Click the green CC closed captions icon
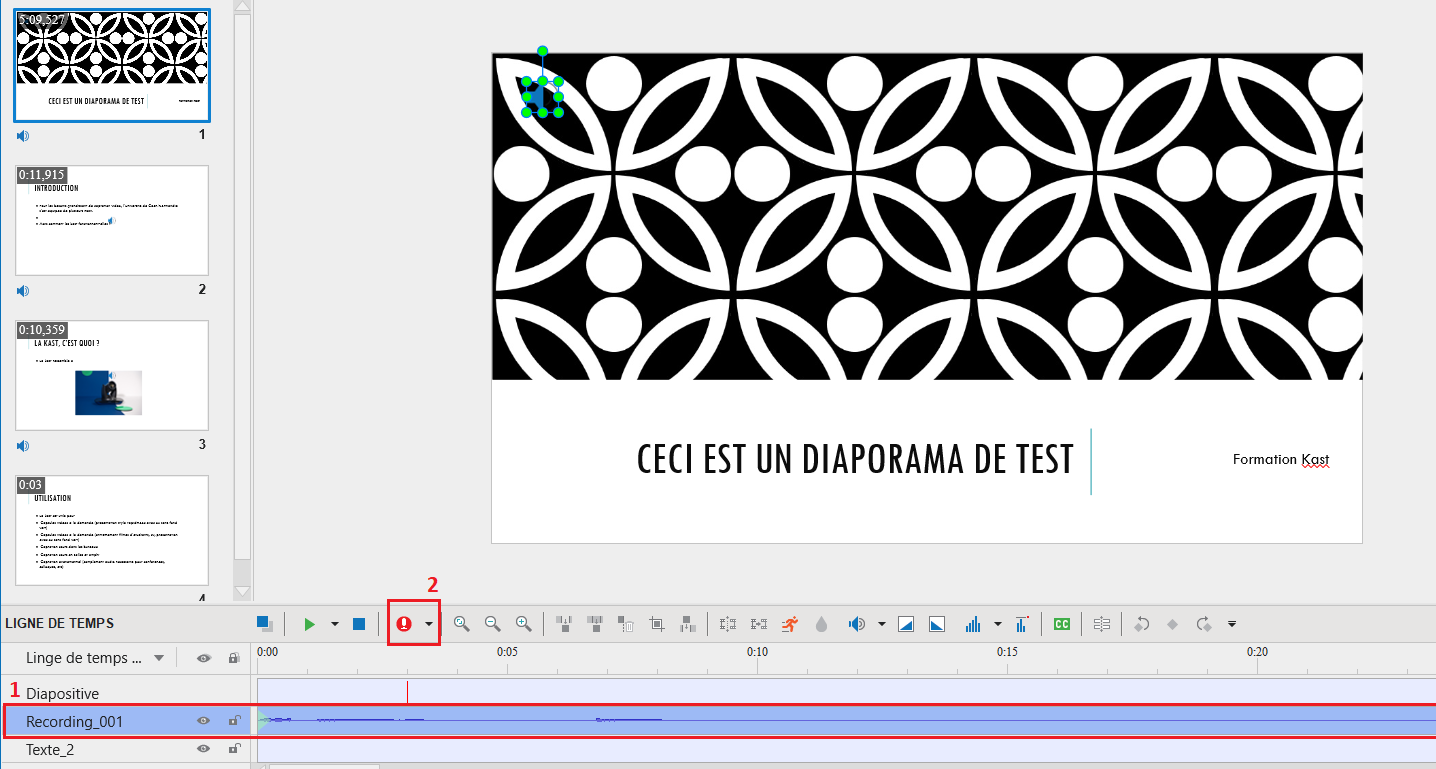The image size is (1436, 769). pyautogui.click(x=1062, y=624)
